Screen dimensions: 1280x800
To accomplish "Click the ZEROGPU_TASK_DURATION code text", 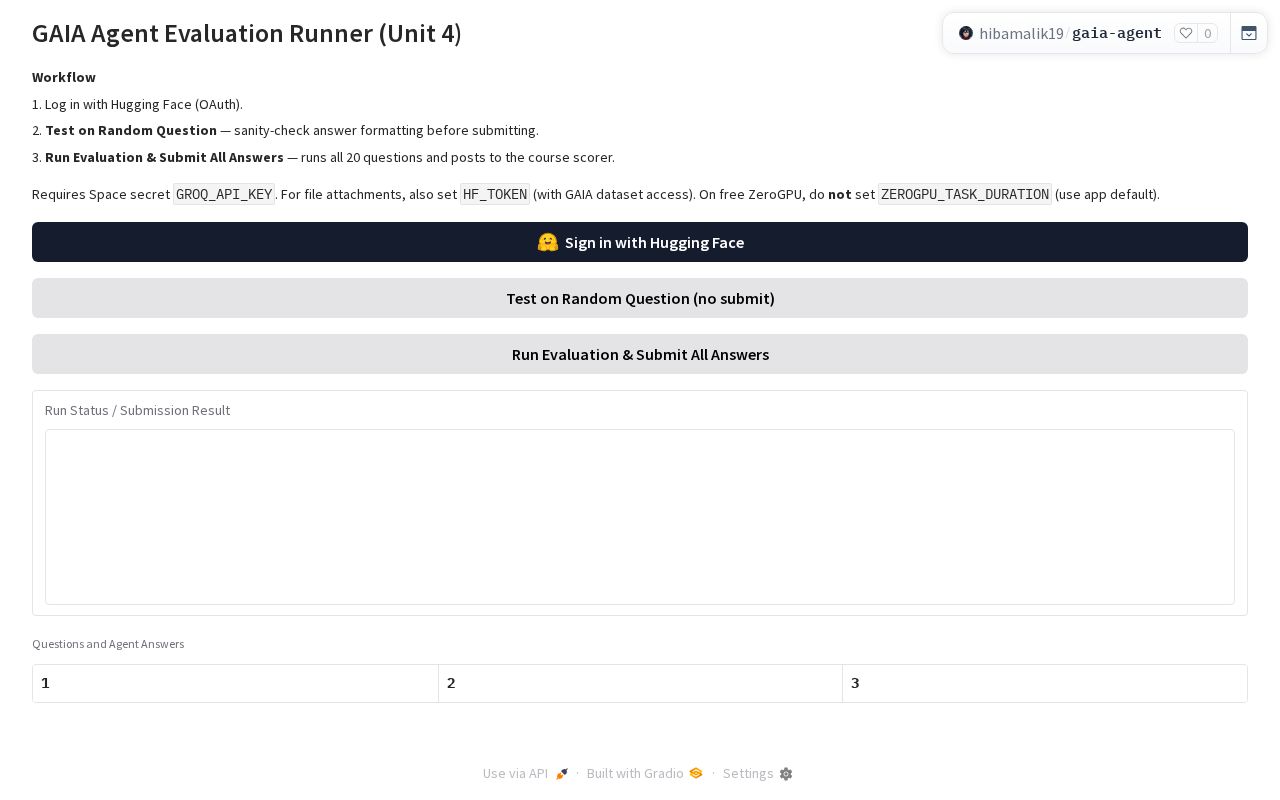I will point(964,194).
